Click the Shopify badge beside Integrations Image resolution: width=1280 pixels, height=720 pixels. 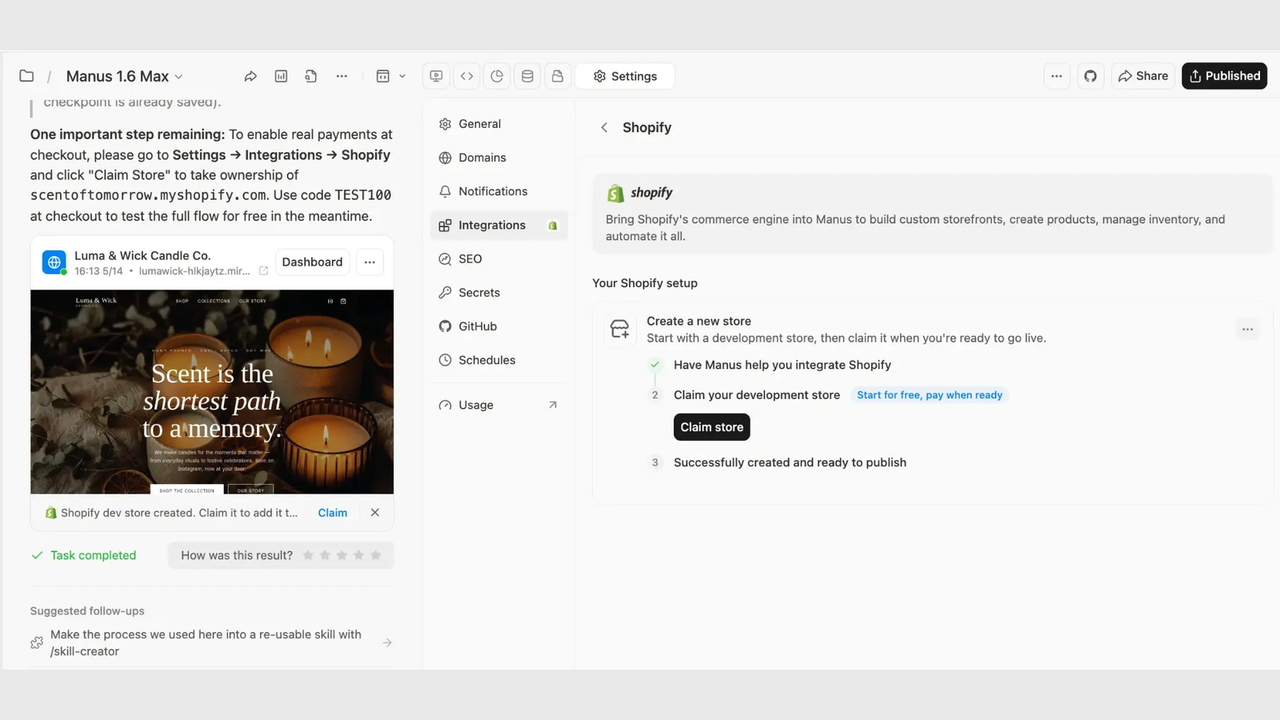coord(553,226)
